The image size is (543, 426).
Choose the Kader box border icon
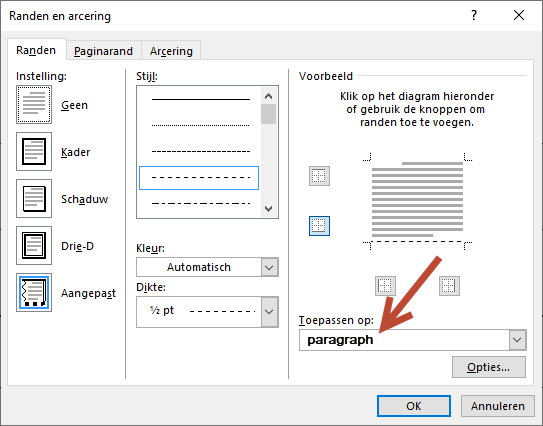pos(34,152)
